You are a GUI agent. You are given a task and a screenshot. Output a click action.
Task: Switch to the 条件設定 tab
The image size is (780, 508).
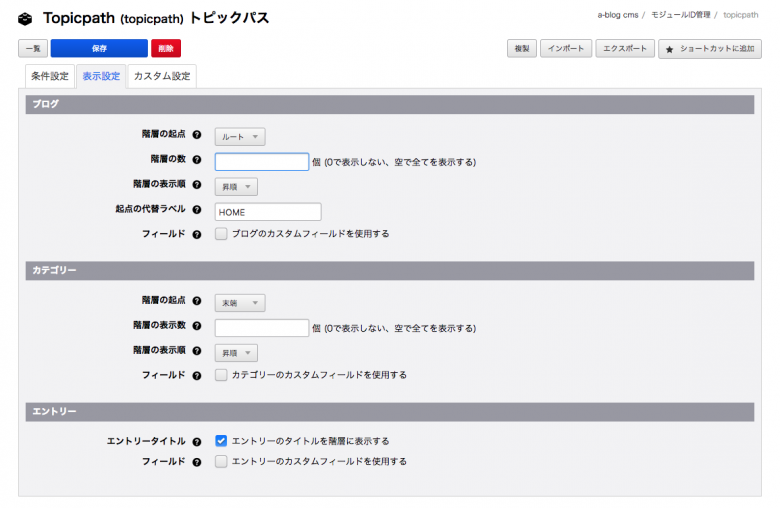coord(48,76)
